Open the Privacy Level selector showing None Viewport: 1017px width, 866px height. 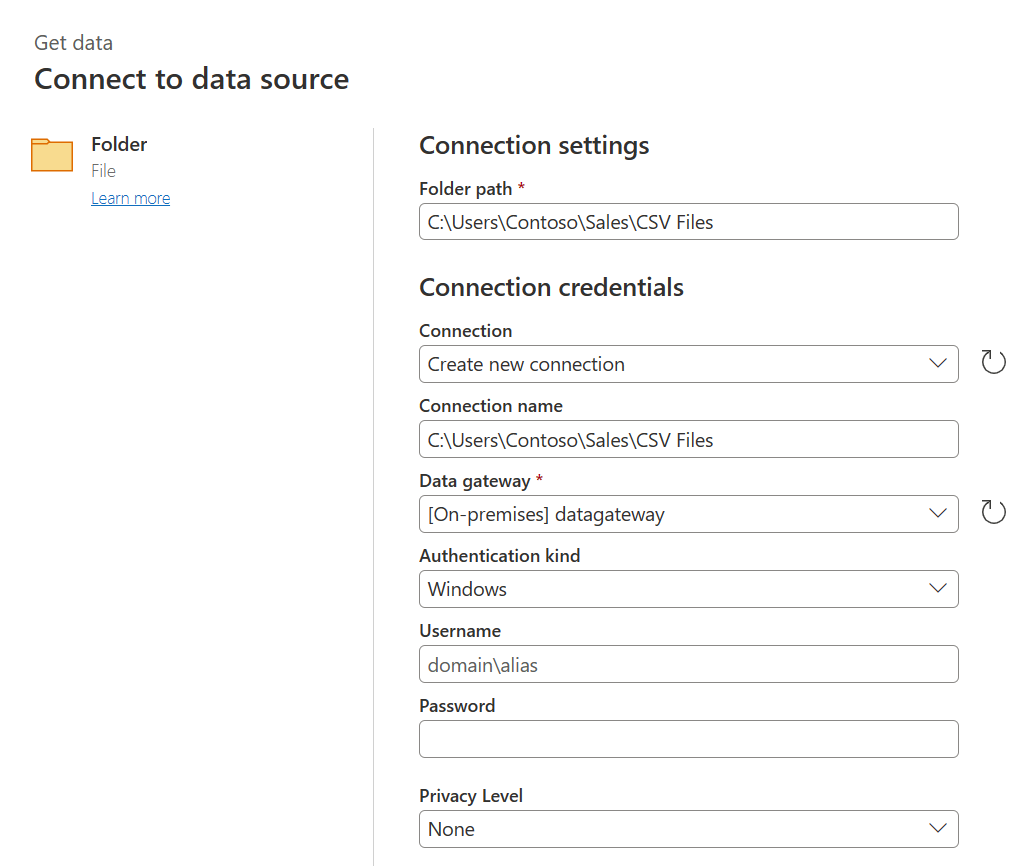pyautogui.click(x=688, y=829)
